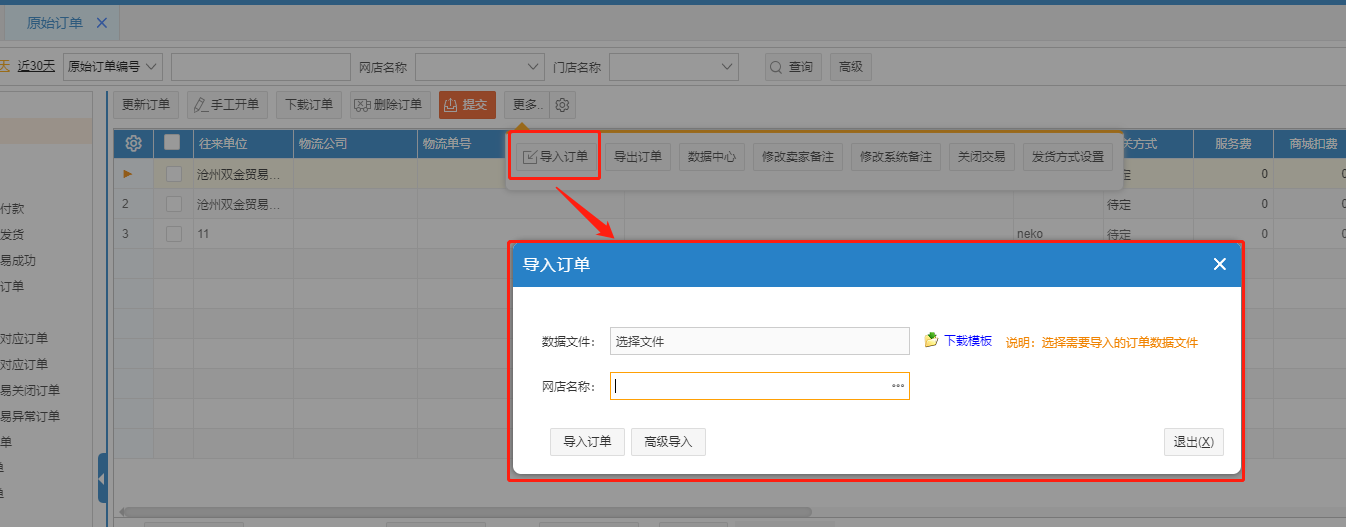Open the 网店名称 filter dropdown
This screenshot has height=527, width=1346.
pyautogui.click(x=480, y=67)
